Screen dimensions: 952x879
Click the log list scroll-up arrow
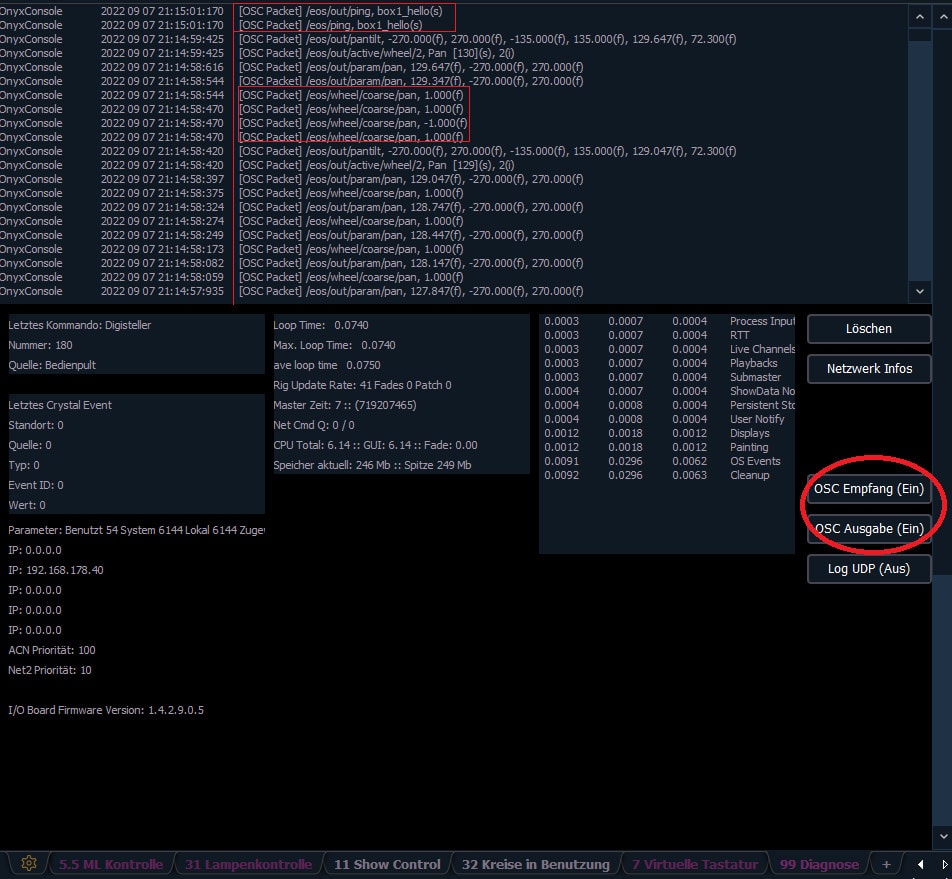pos(919,17)
